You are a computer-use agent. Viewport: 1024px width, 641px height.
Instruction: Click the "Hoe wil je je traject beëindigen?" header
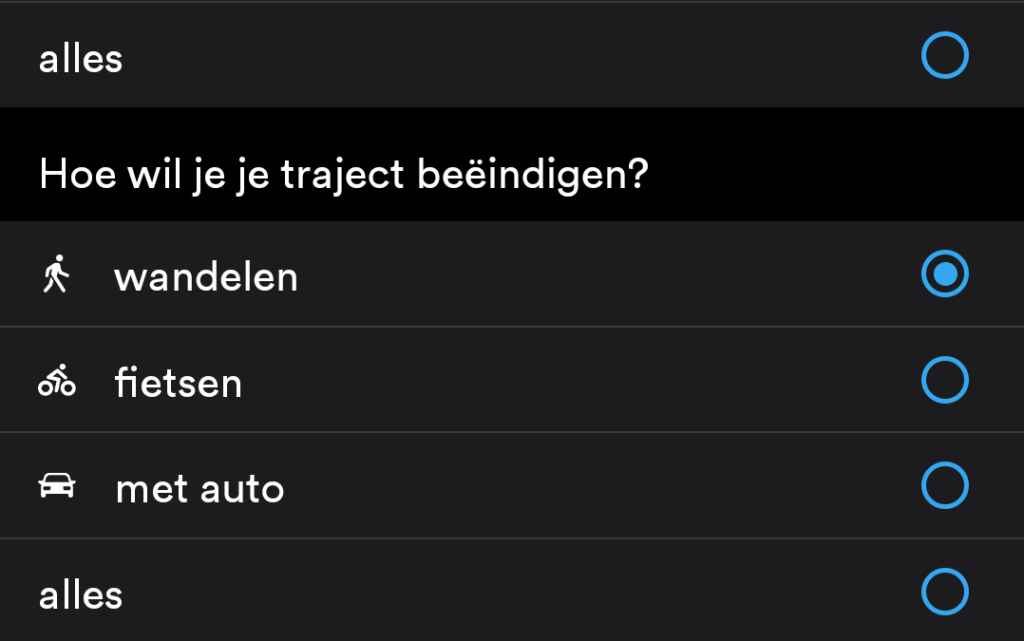pos(344,175)
